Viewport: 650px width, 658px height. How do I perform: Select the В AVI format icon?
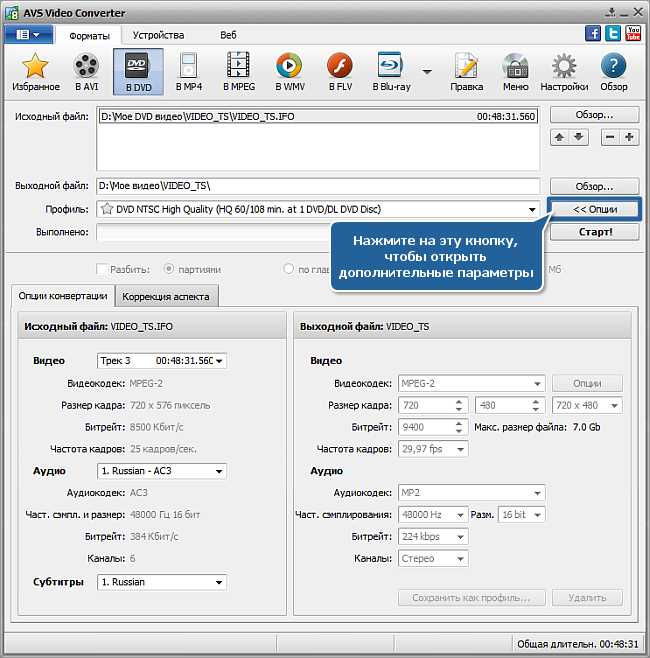[x=86, y=71]
